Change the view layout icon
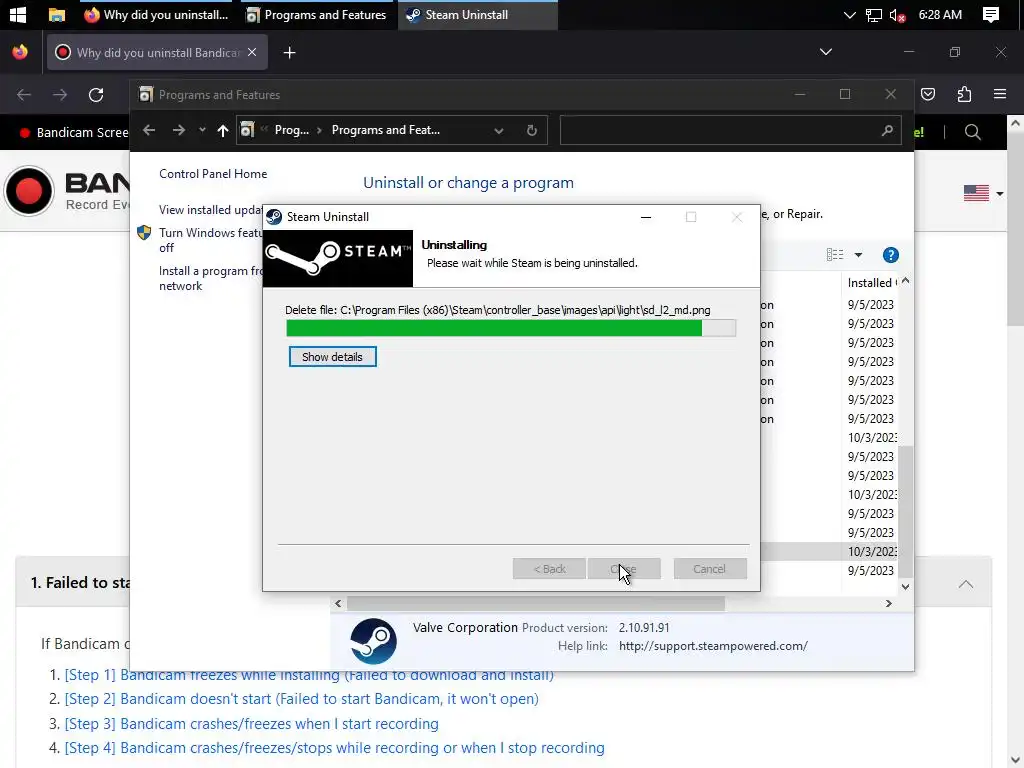The width and height of the screenshot is (1024, 768). click(835, 255)
